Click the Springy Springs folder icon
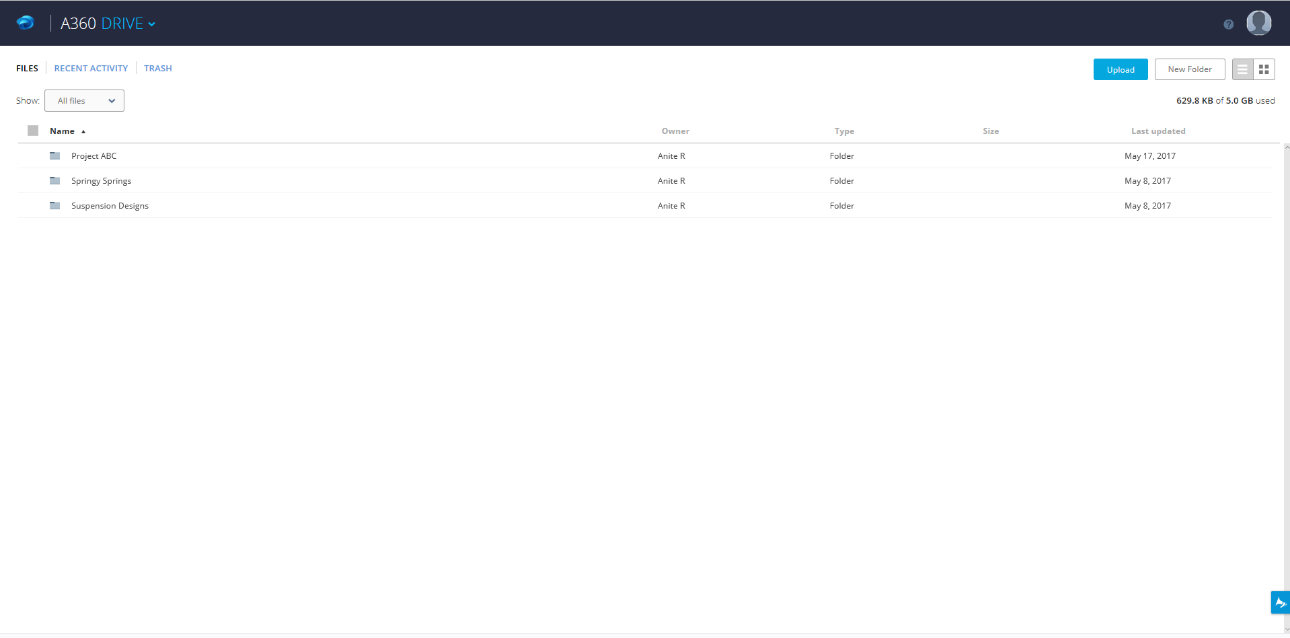 [x=55, y=181]
